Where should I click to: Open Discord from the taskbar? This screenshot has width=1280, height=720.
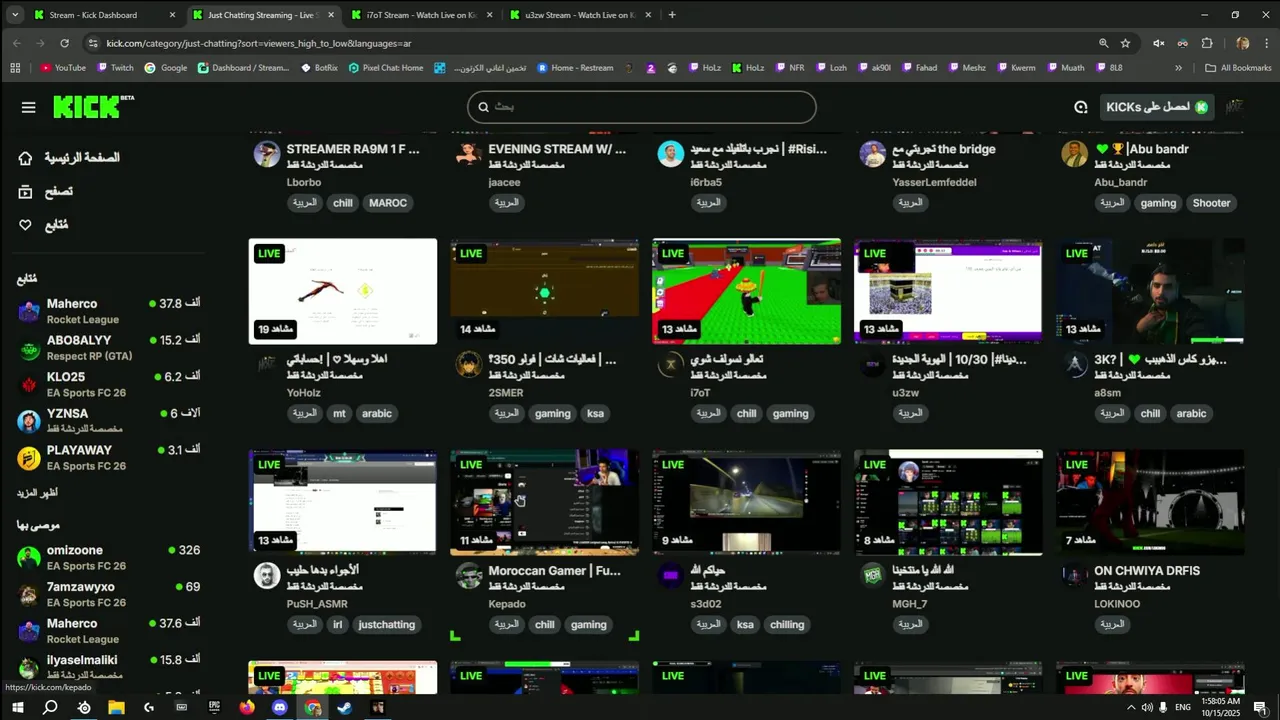279,707
